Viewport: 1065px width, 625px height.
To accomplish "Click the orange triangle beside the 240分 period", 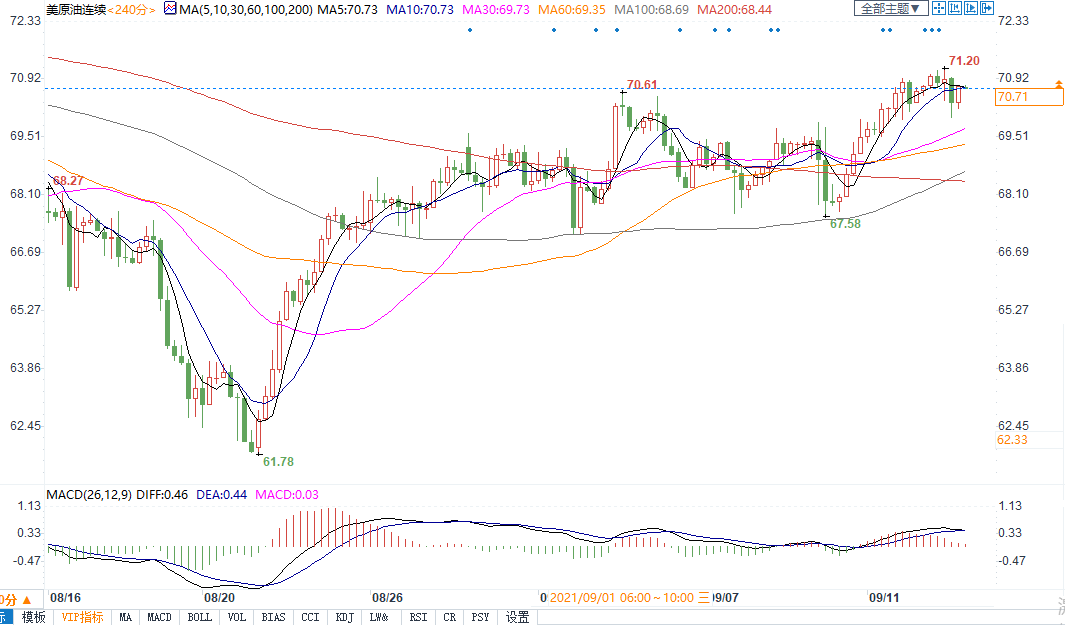I will point(154,9).
